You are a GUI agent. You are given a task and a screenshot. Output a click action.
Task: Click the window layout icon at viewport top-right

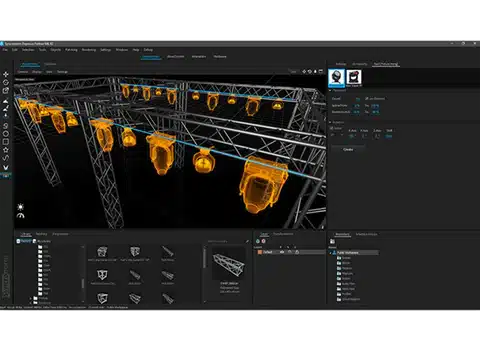[x=321, y=71]
